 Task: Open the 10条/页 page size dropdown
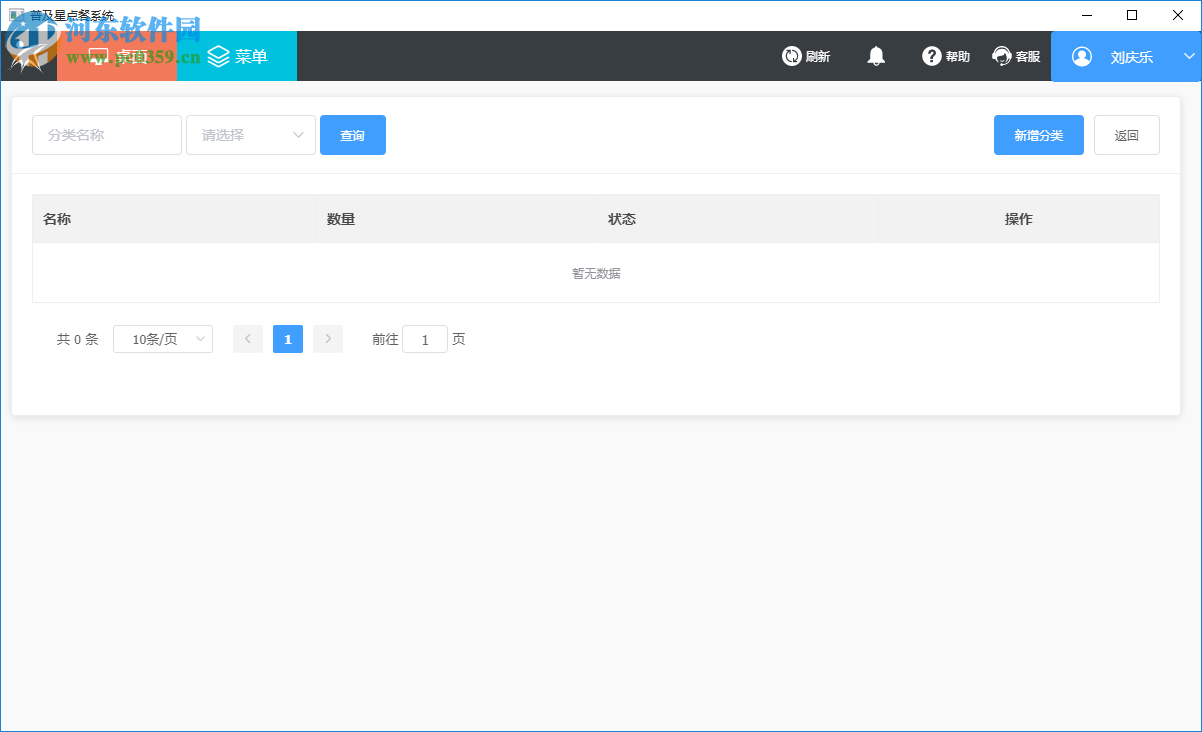coord(162,339)
